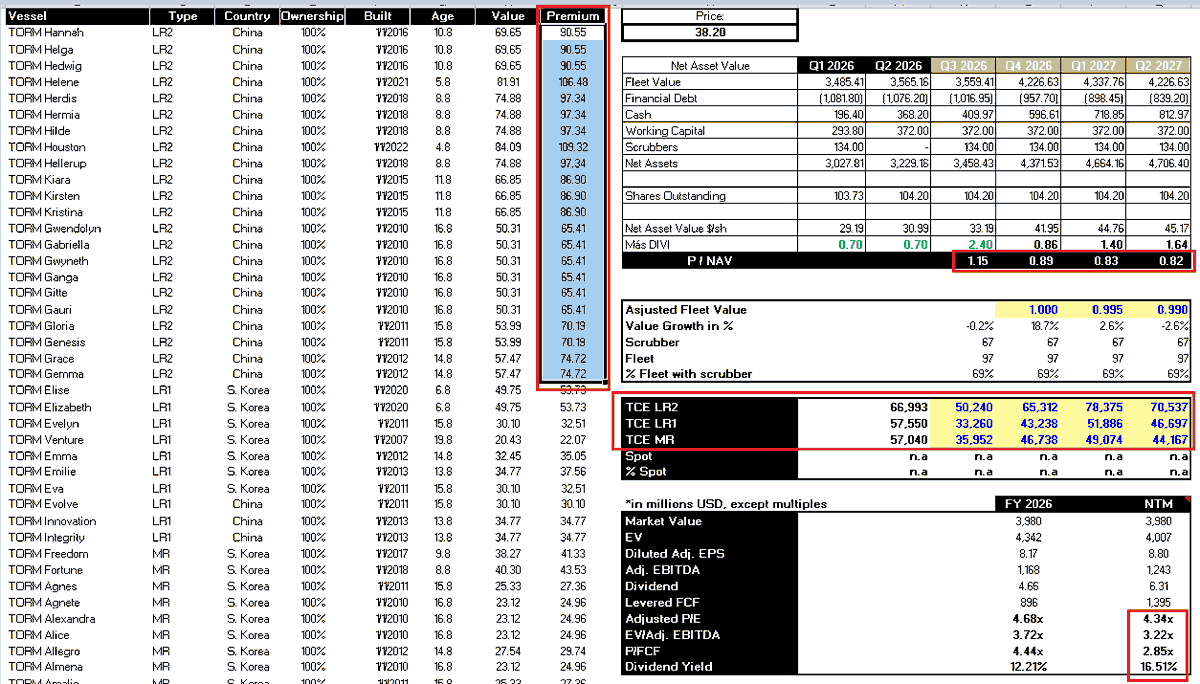Click the Fleet Value row label
This screenshot has height=684, width=1200.
654,82
